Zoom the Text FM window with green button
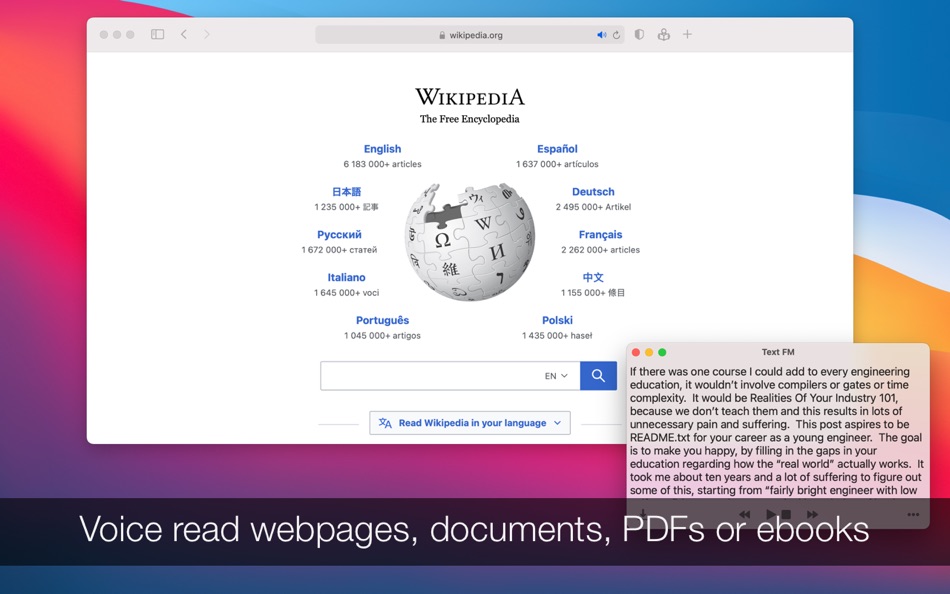This screenshot has width=950, height=594. coord(662,352)
